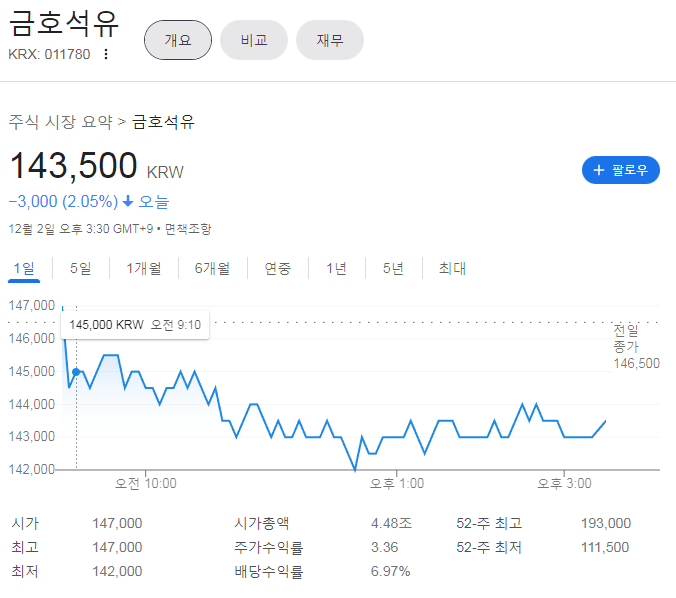The width and height of the screenshot is (676, 598).
Task: Select the 개요 overview tab
Action: click(x=178, y=40)
